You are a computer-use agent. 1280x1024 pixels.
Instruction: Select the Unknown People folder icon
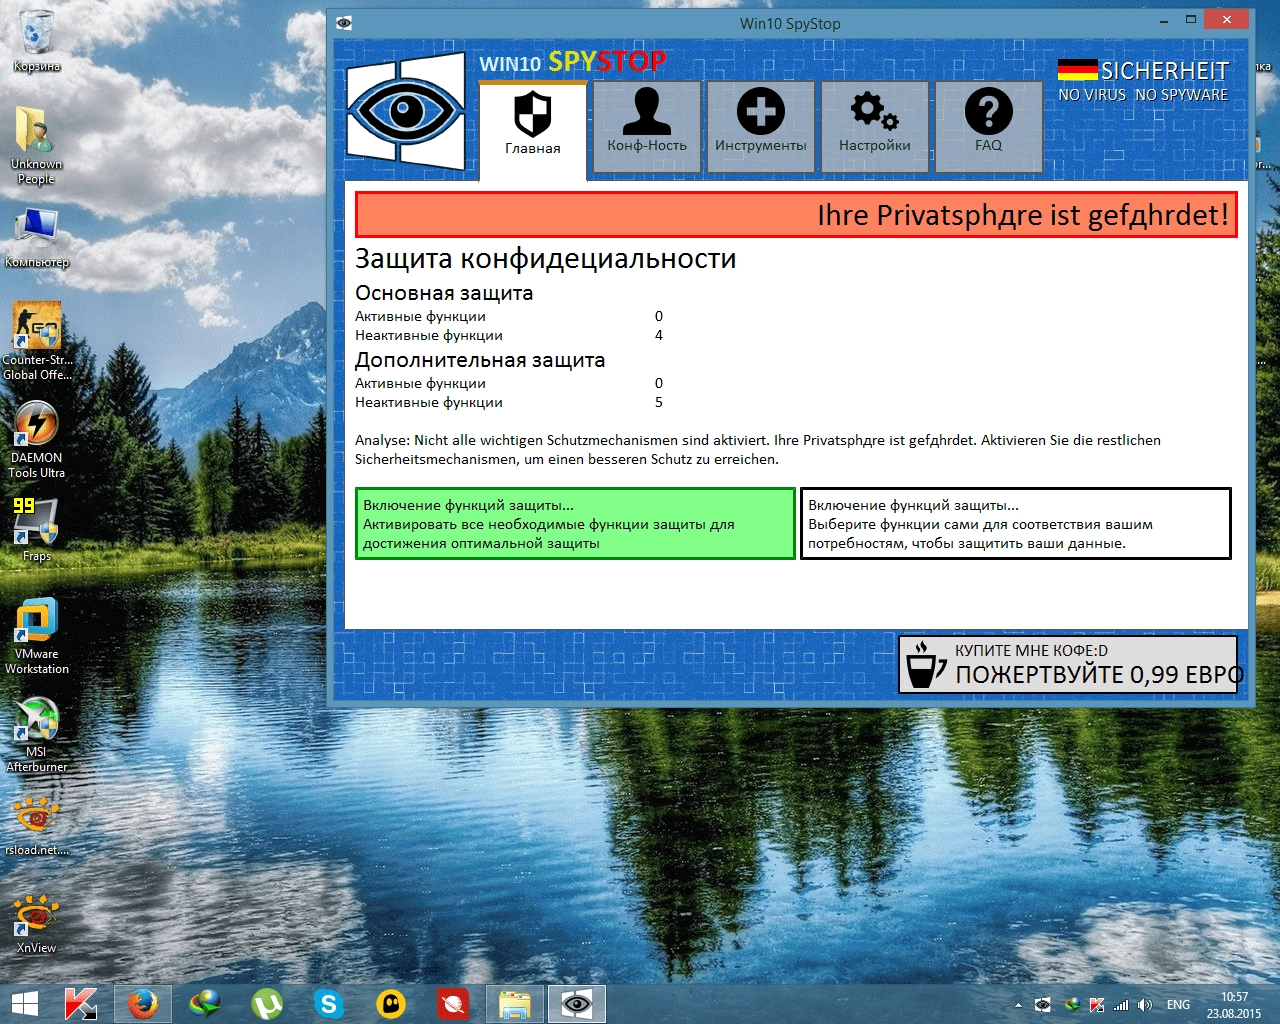click(36, 145)
